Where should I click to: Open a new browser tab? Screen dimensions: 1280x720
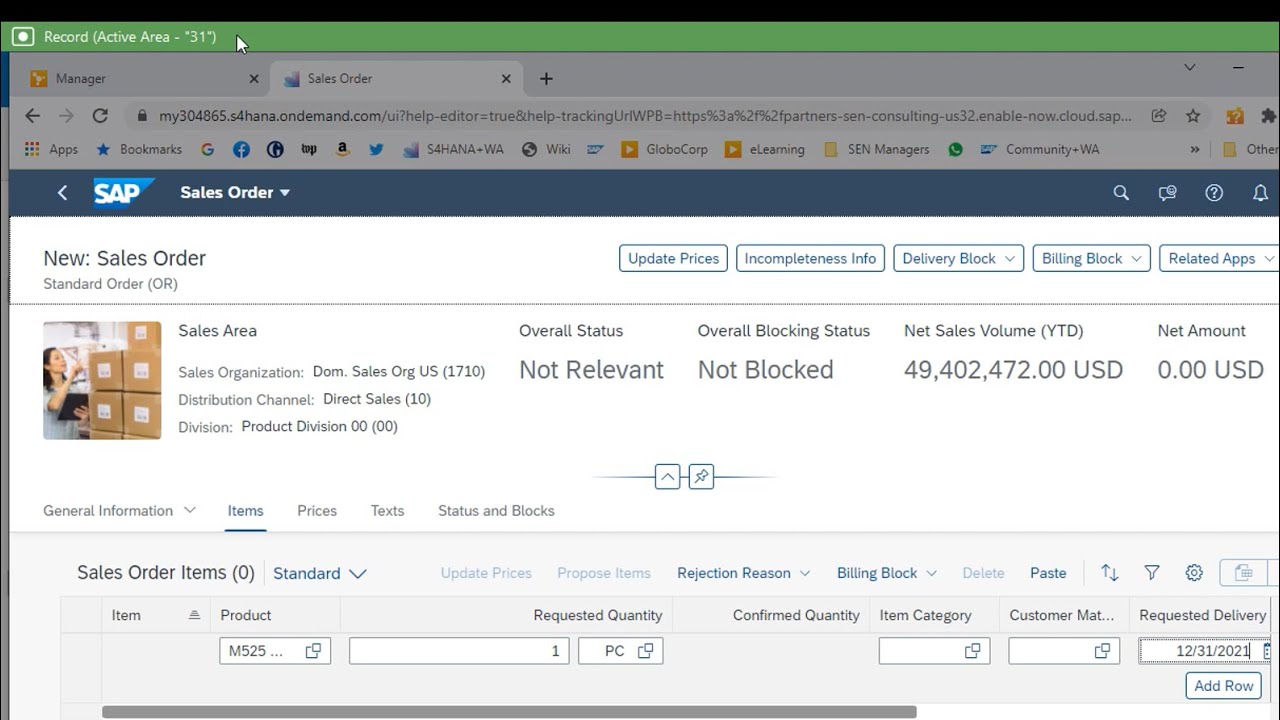pos(546,78)
